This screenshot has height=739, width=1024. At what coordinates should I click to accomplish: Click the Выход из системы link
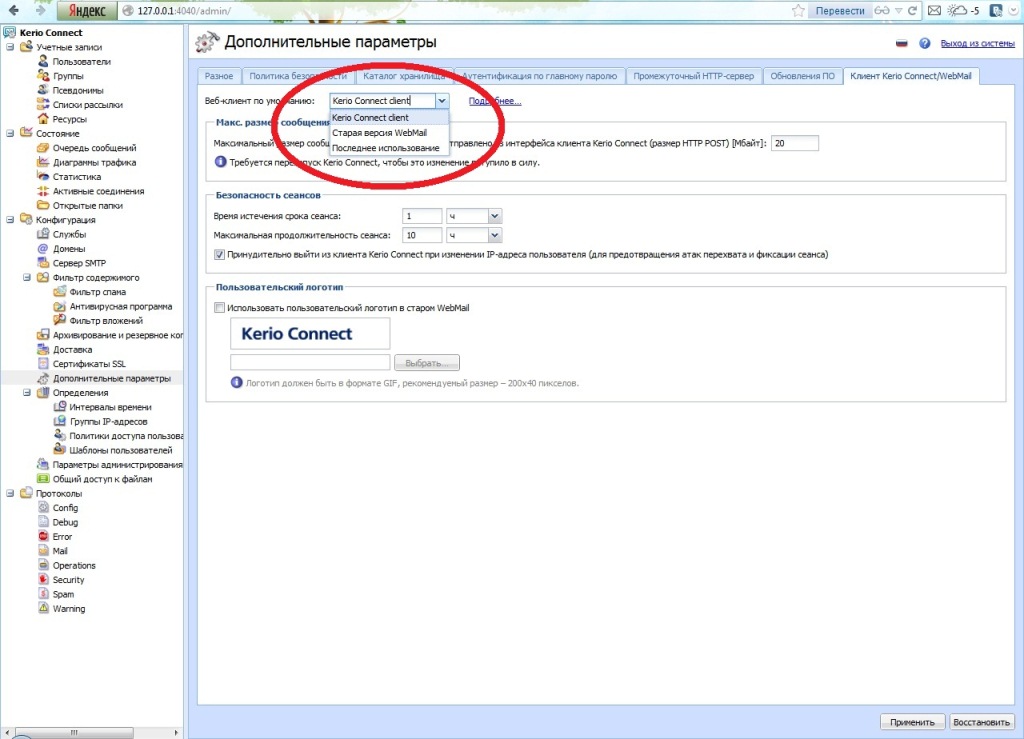[978, 44]
